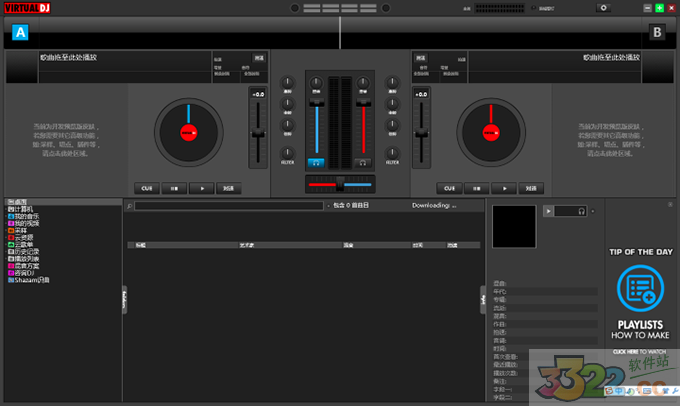Image resolution: width=680 pixels, height=406 pixels.
Task: Select deck A badge
Action: pyautogui.click(x=20, y=33)
